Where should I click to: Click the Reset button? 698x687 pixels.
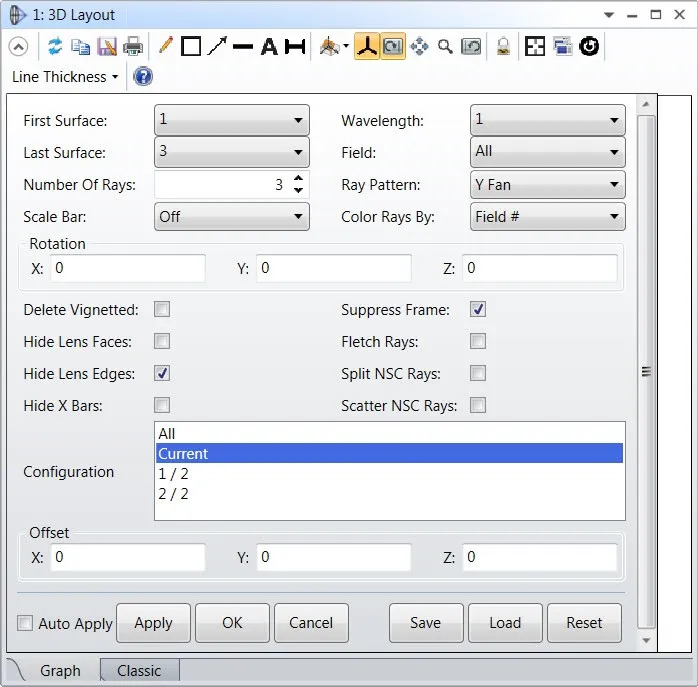(x=584, y=623)
